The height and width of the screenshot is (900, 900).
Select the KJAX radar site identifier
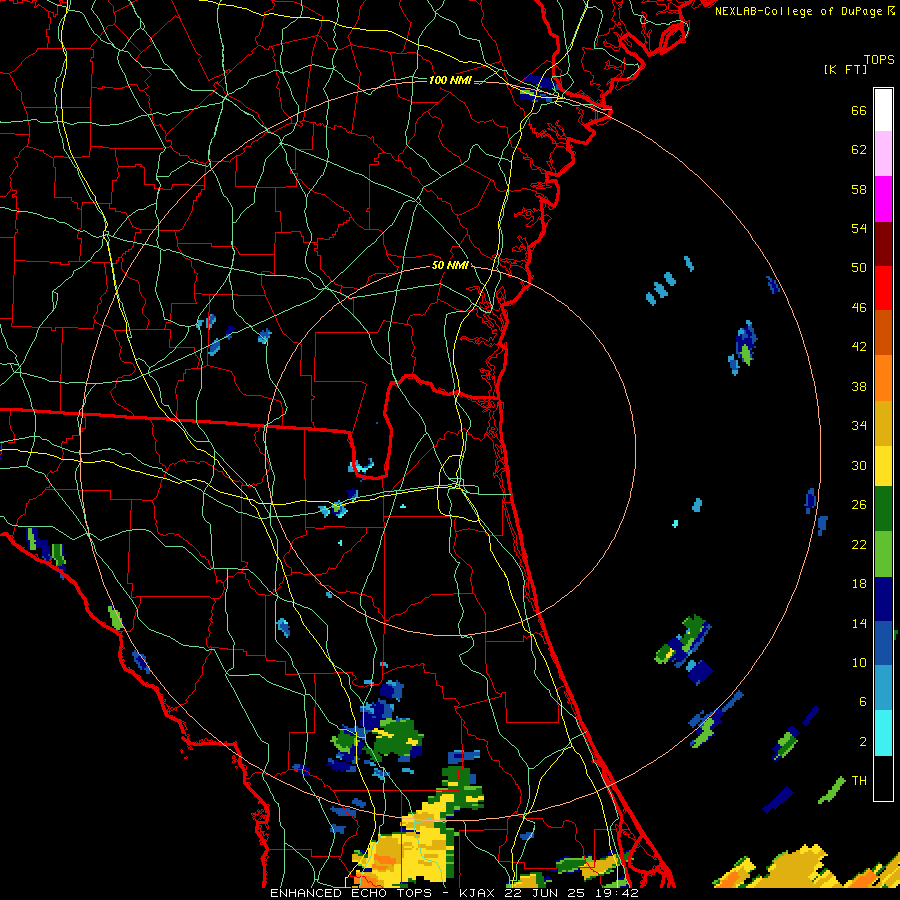476,893
